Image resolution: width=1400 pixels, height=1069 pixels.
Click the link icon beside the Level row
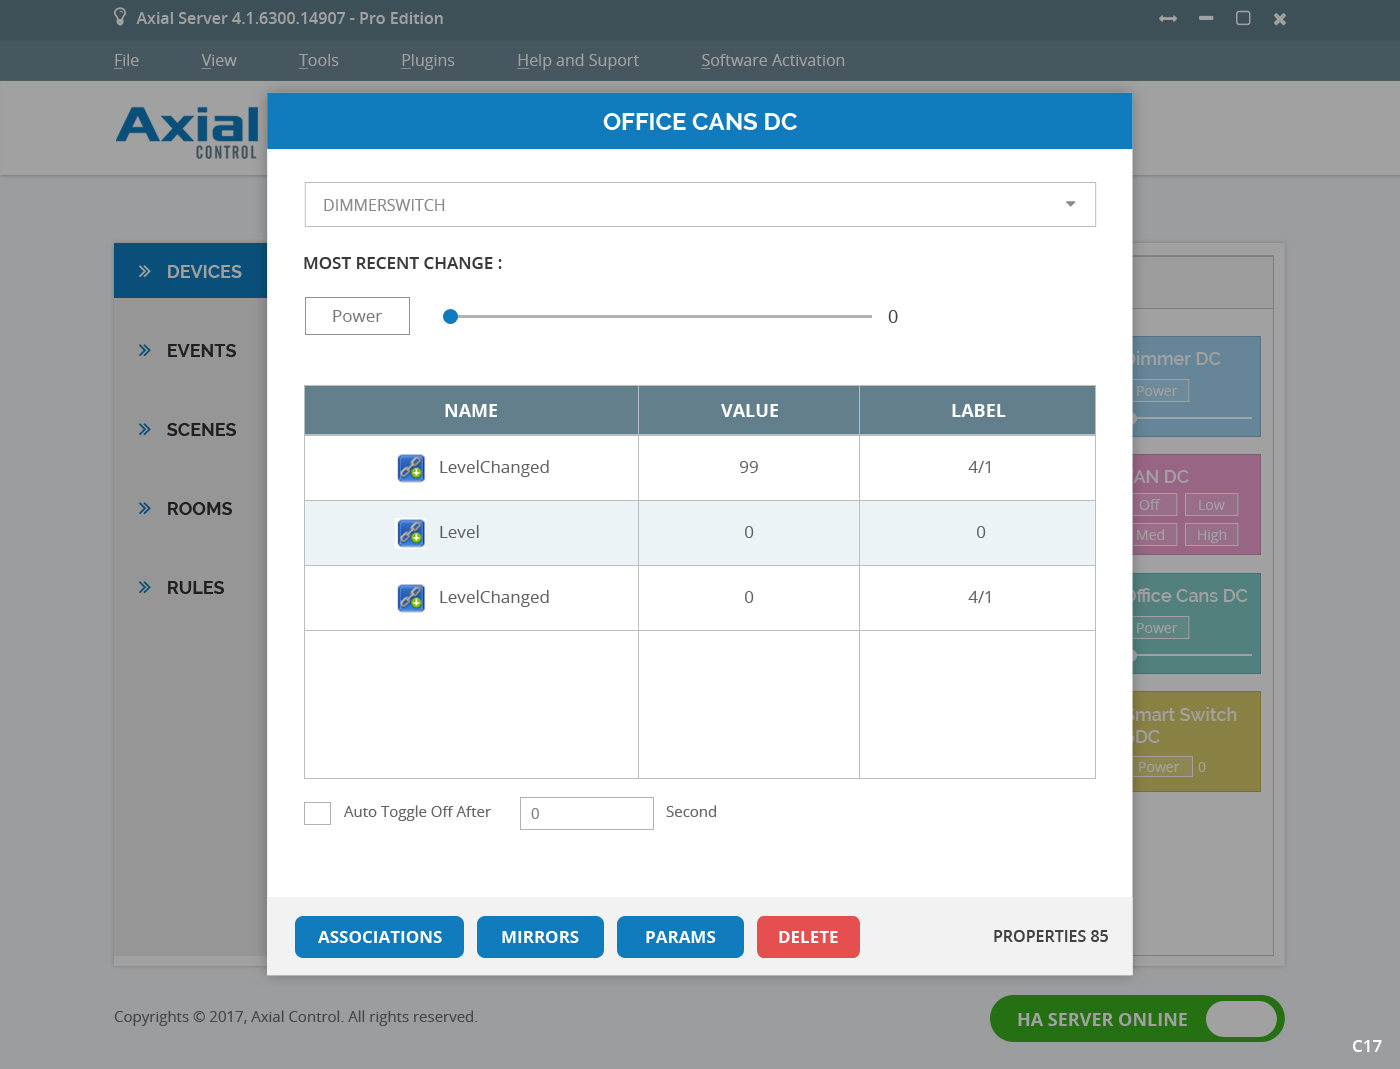point(411,533)
